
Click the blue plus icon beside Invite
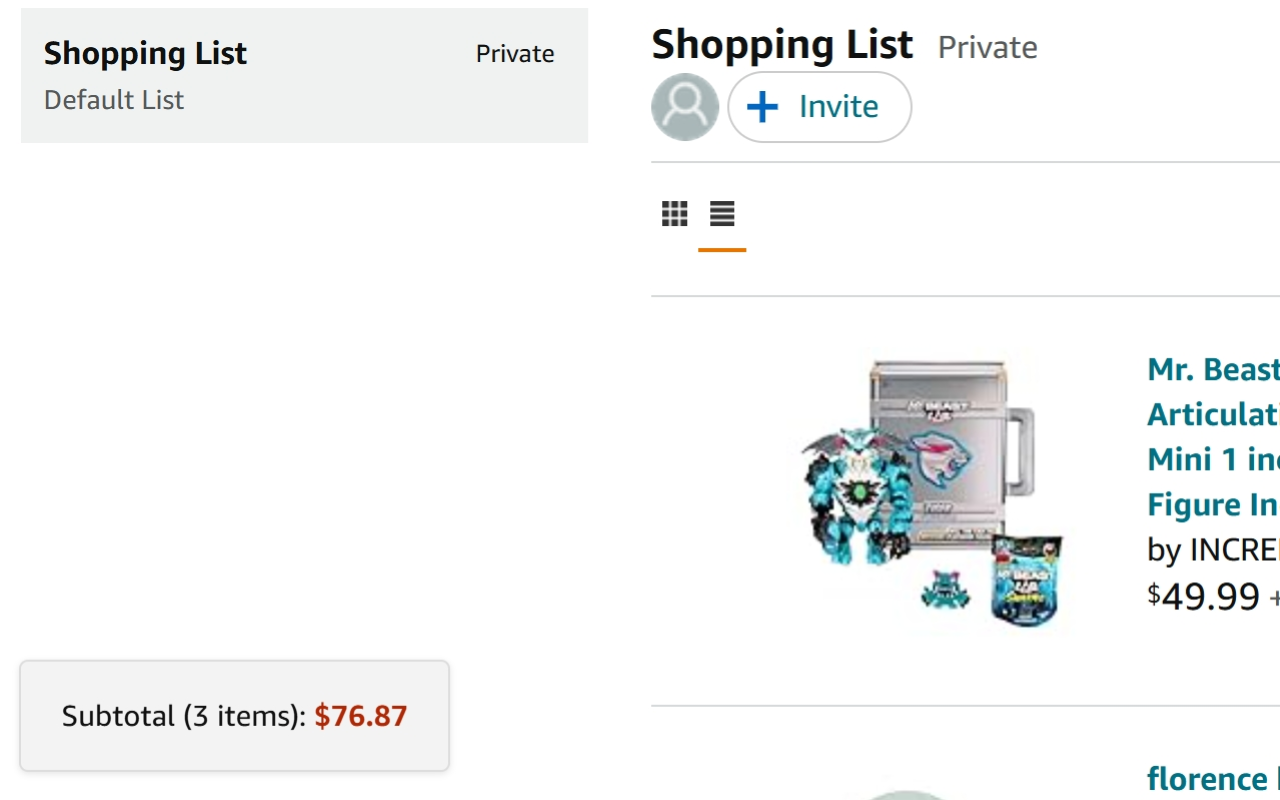(x=763, y=107)
